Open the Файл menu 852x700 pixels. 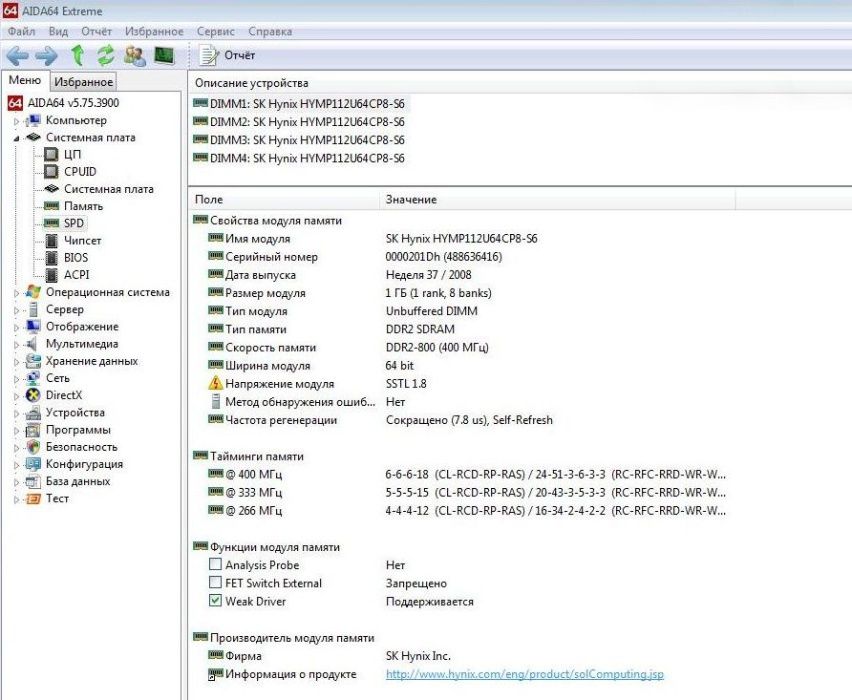[21, 32]
